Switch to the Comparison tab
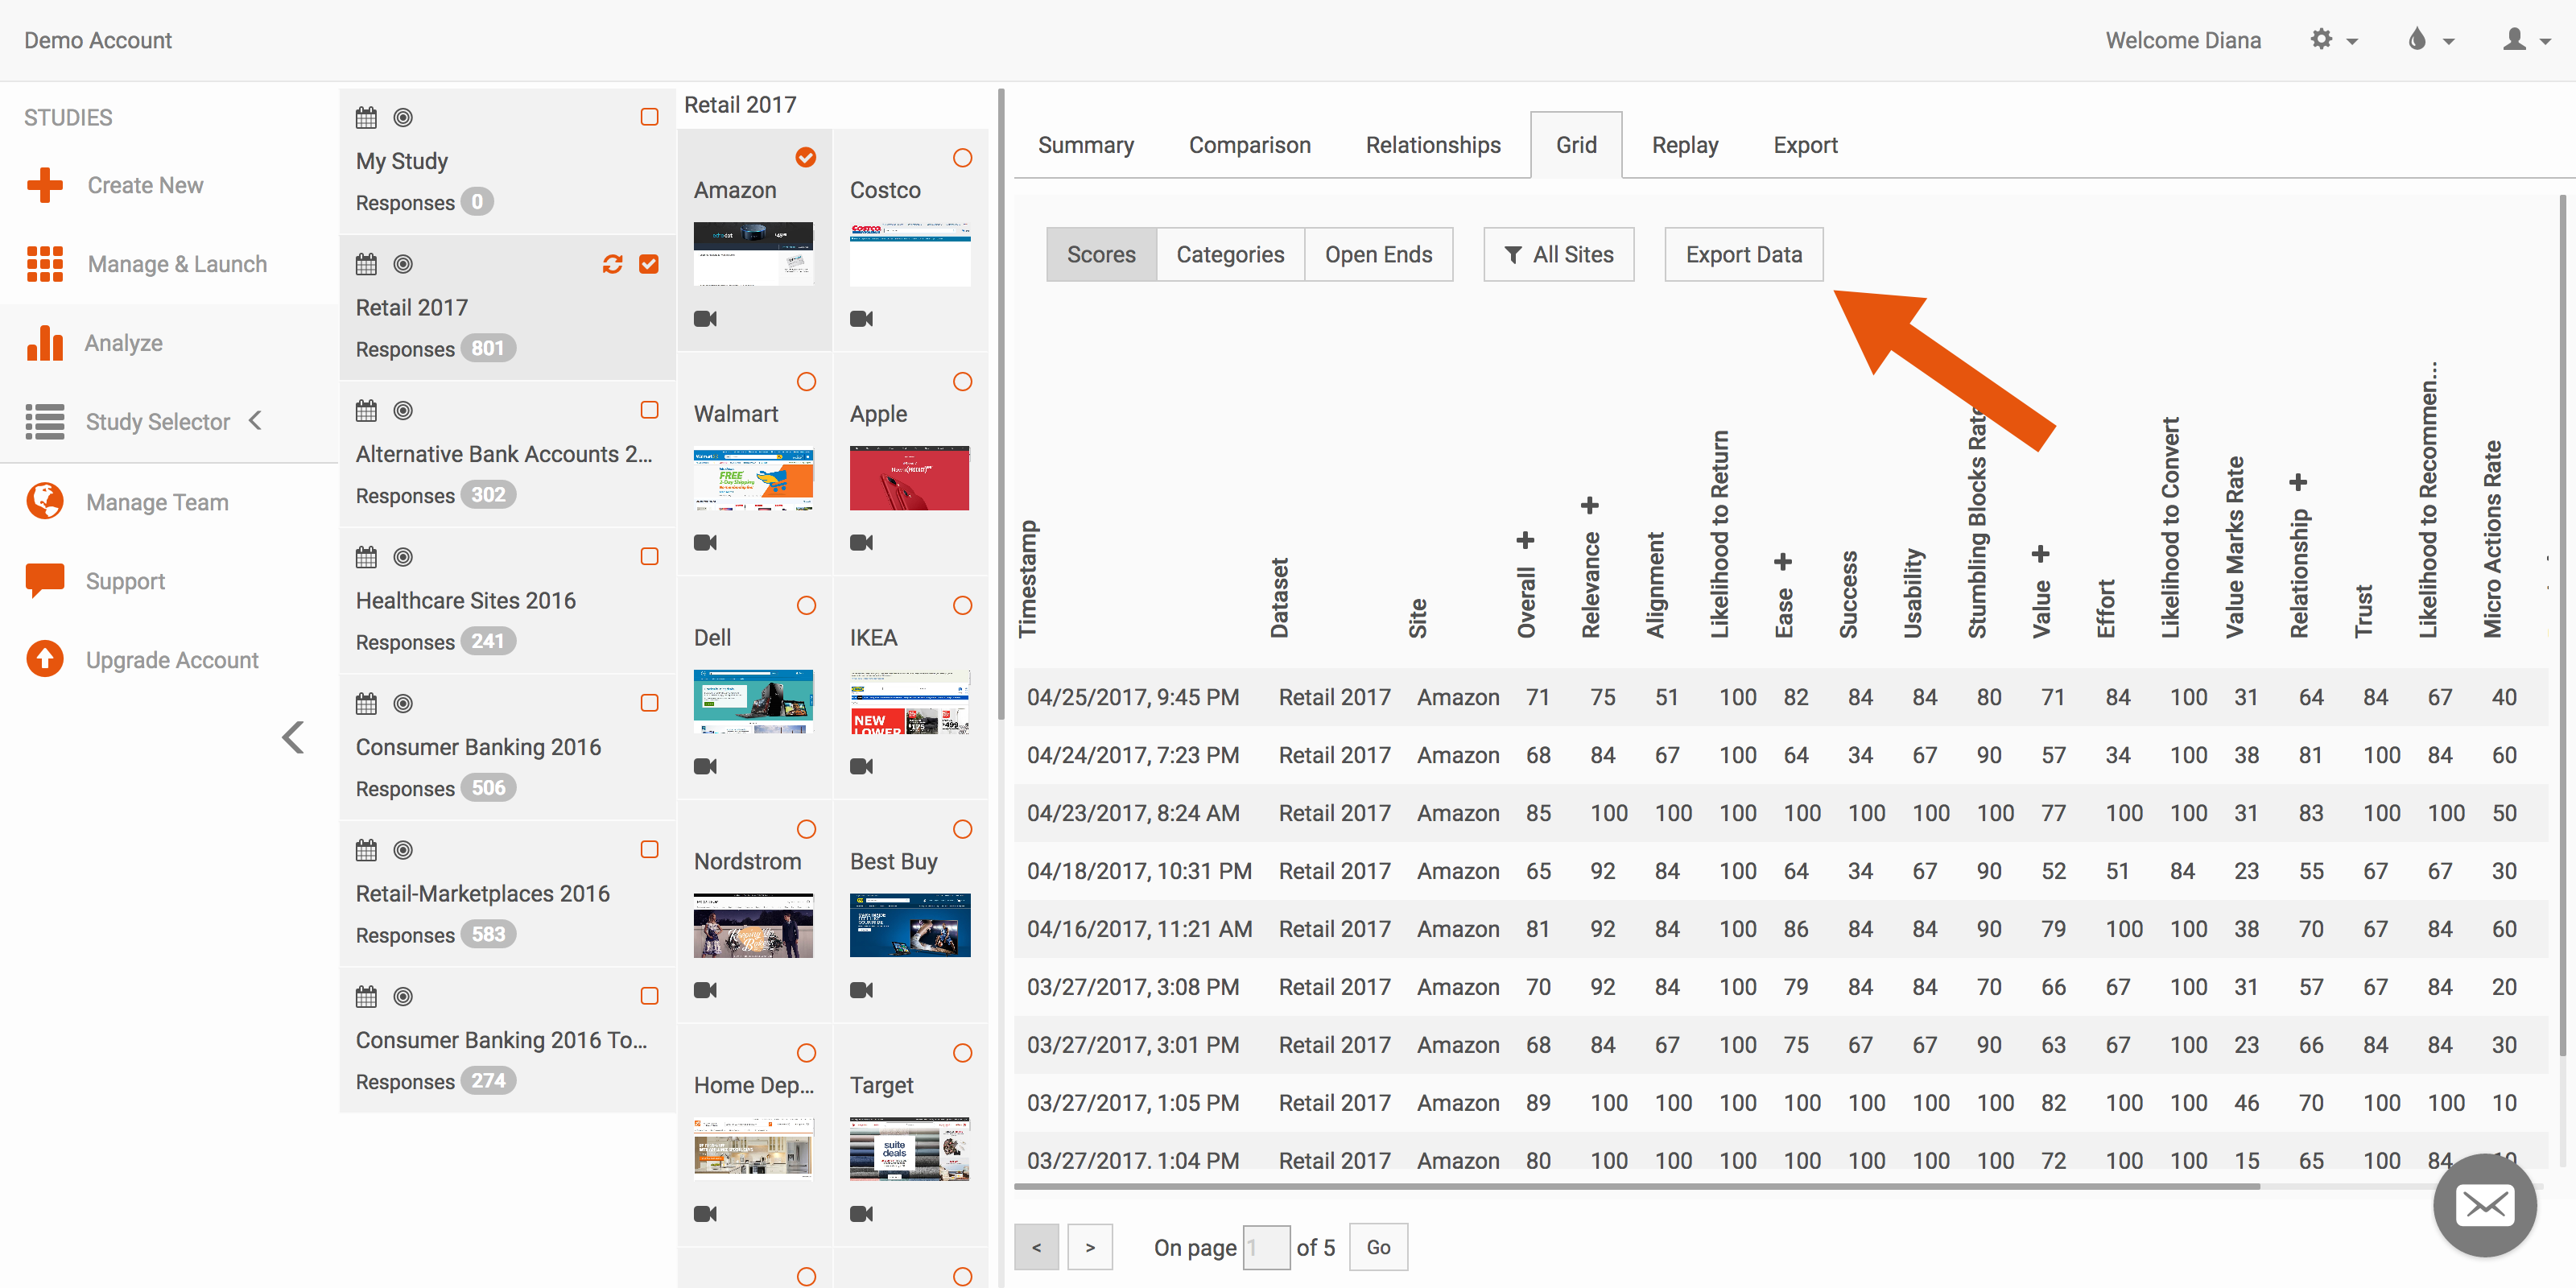This screenshot has width=2576, height=1288. point(1249,145)
